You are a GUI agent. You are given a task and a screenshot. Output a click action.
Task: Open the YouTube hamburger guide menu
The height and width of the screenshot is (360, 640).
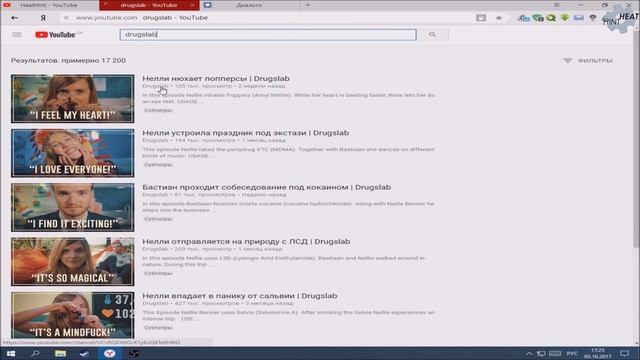[x=17, y=35]
